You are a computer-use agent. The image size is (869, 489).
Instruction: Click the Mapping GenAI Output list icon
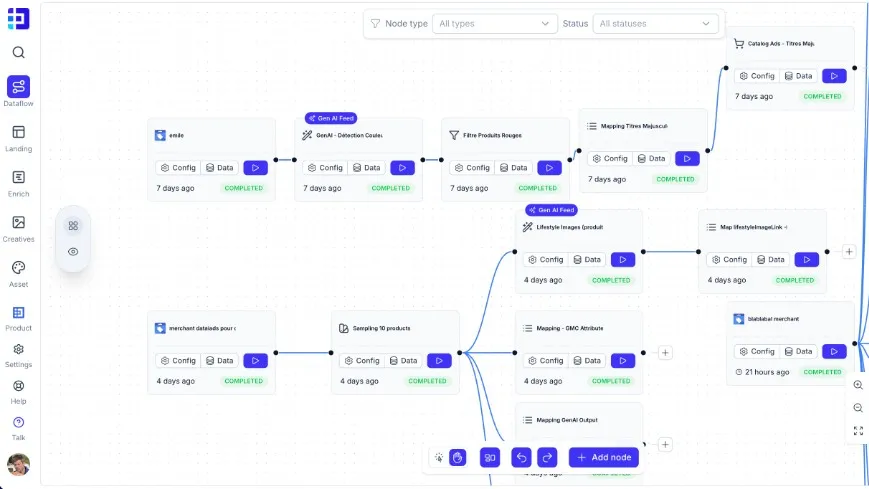click(528, 420)
